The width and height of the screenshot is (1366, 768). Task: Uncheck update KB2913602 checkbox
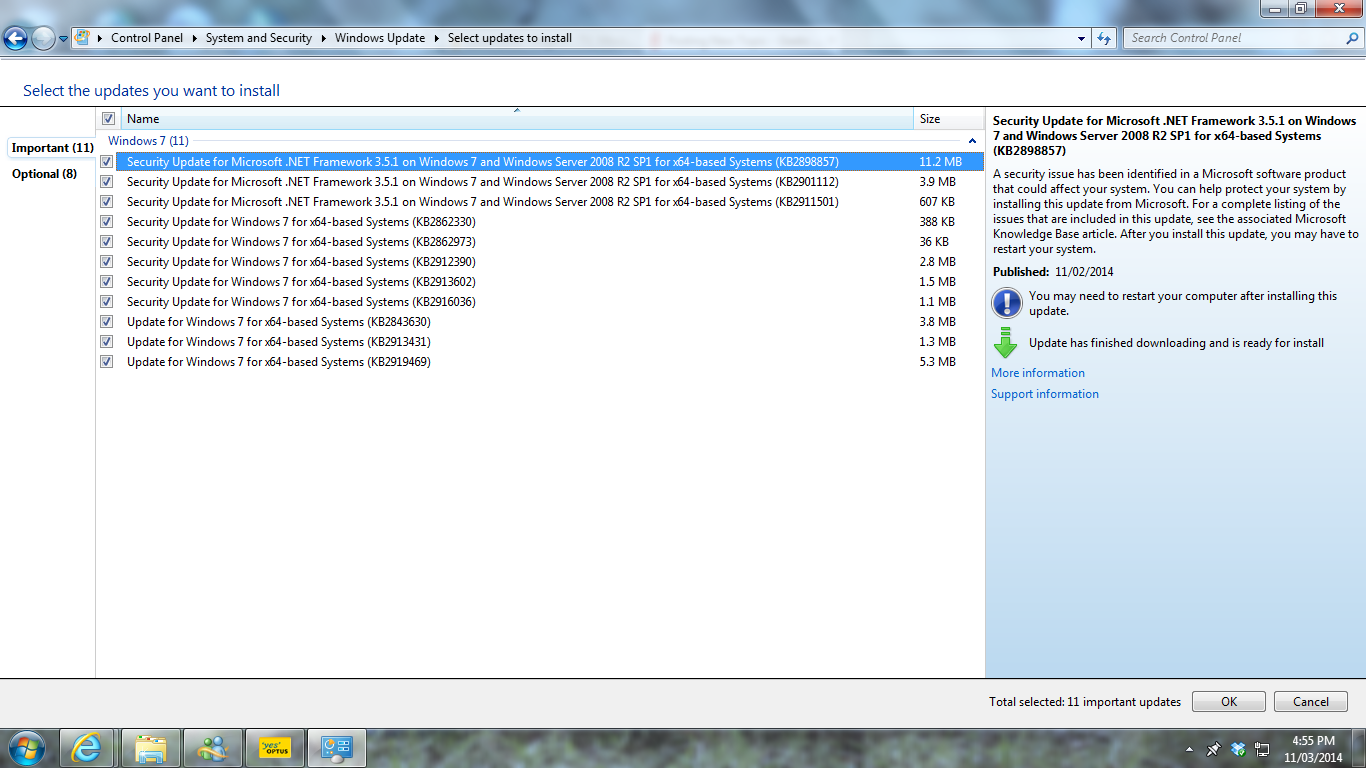point(107,282)
